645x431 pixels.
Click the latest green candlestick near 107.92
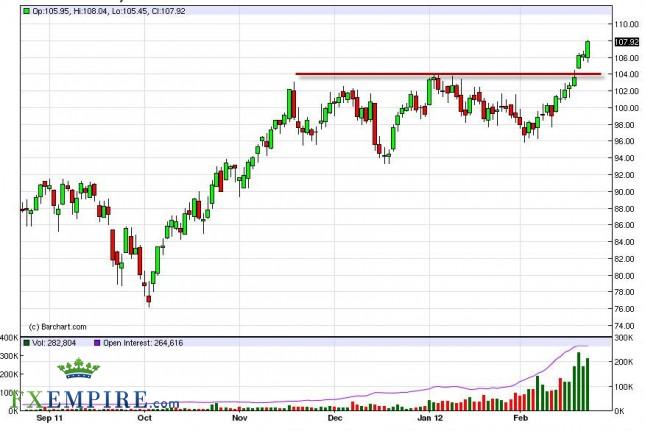pyautogui.click(x=587, y=50)
